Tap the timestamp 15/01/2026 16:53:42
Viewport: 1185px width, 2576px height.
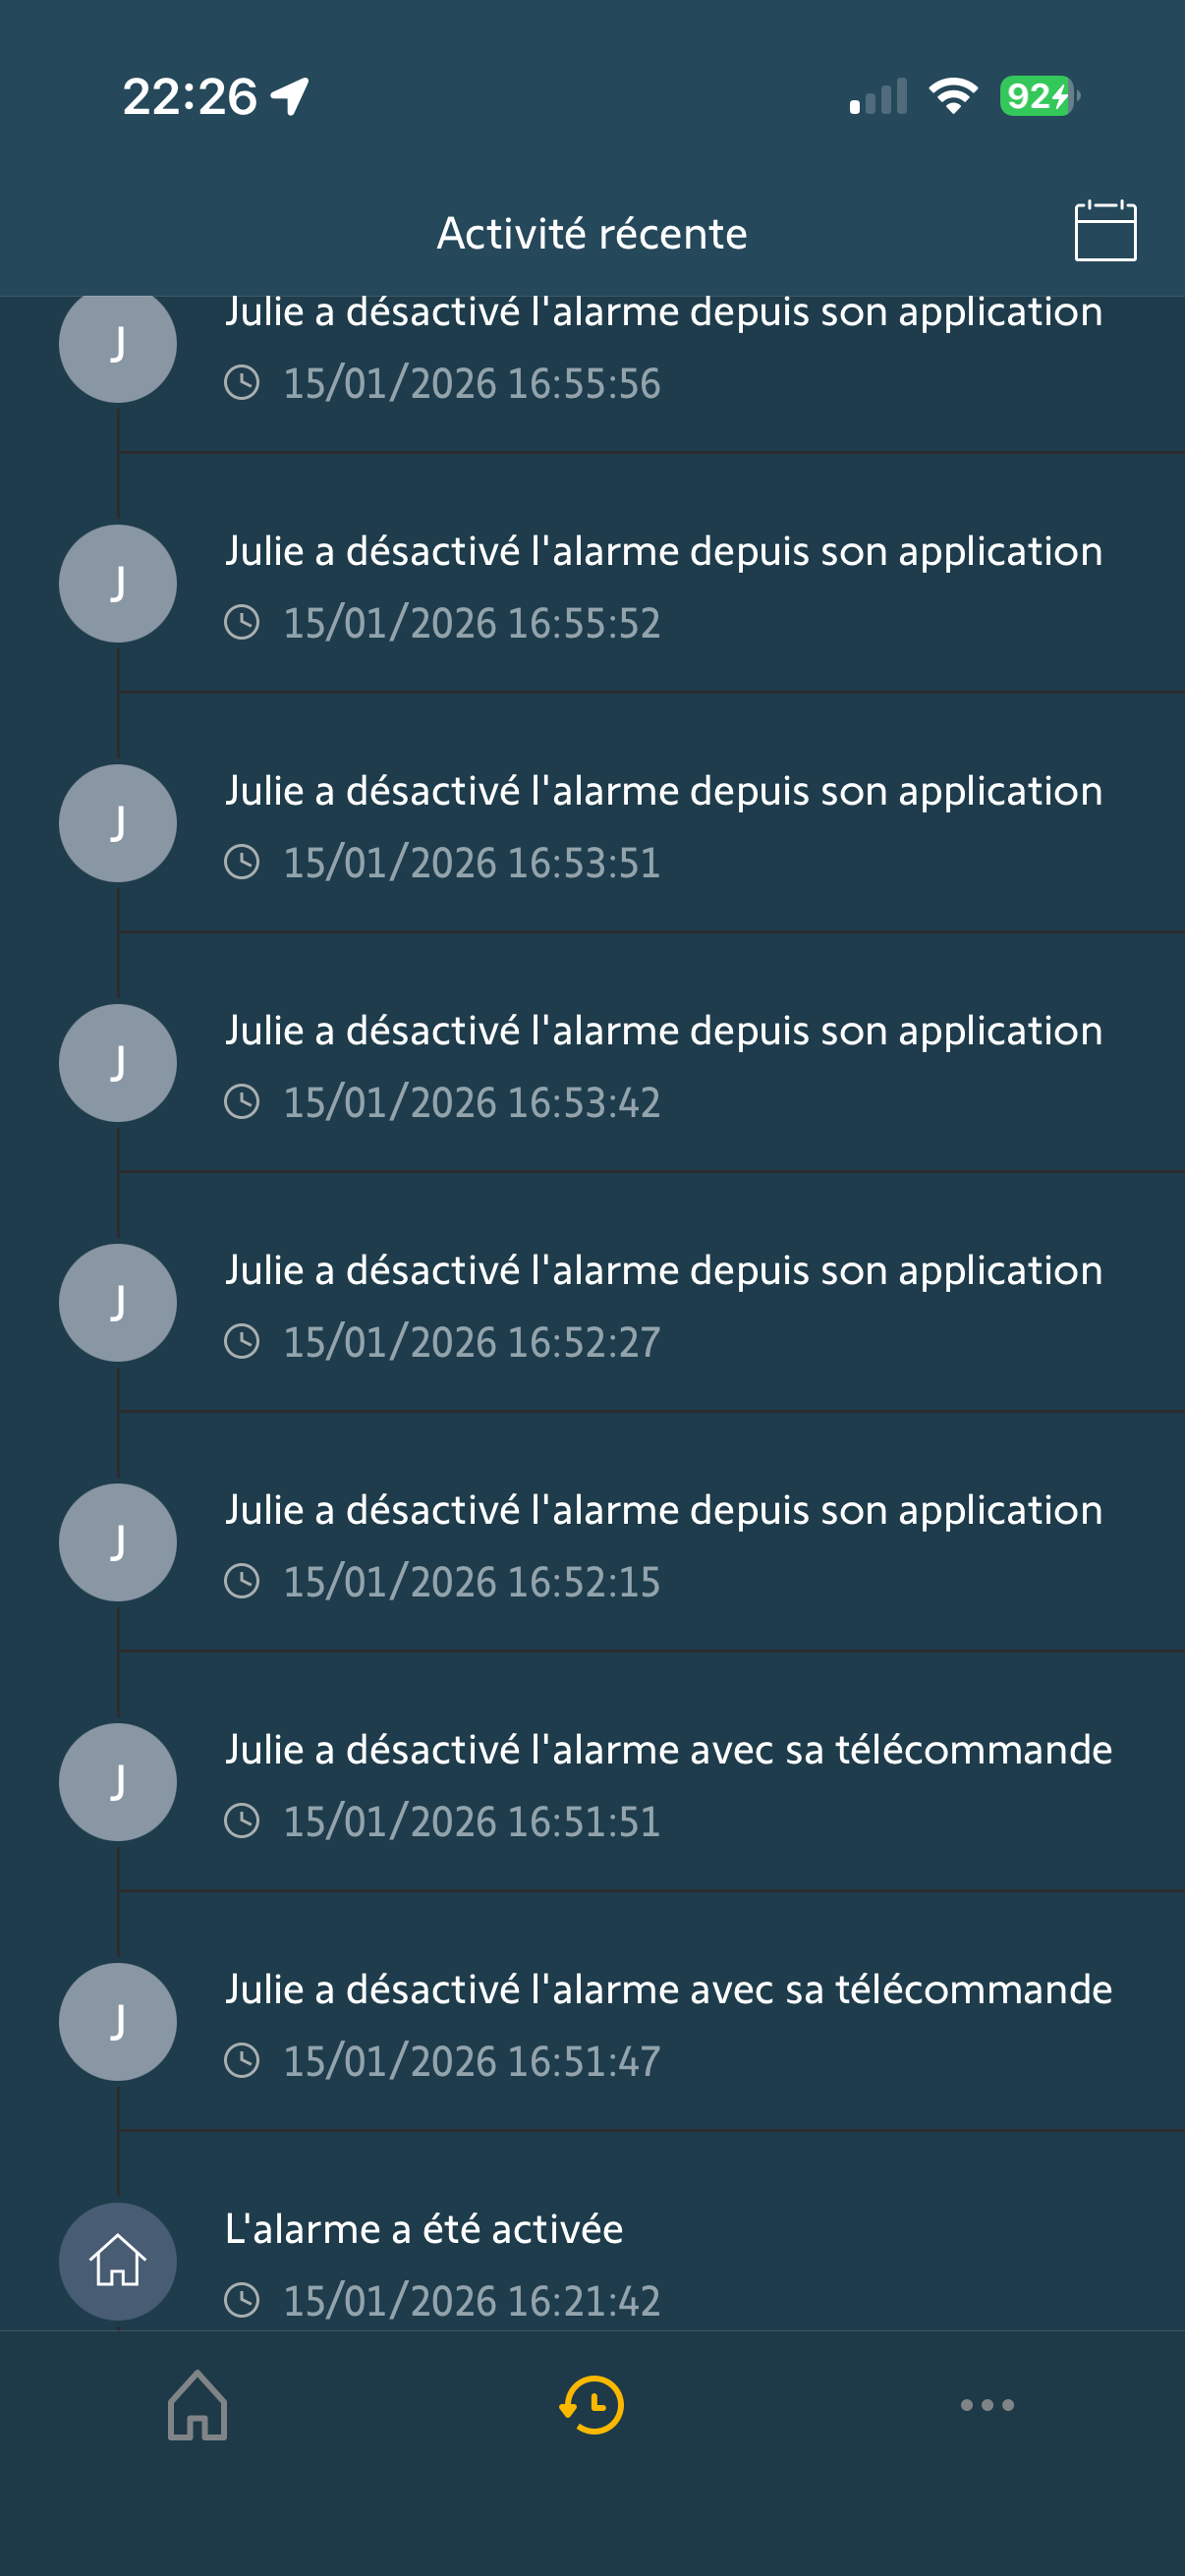point(471,1103)
